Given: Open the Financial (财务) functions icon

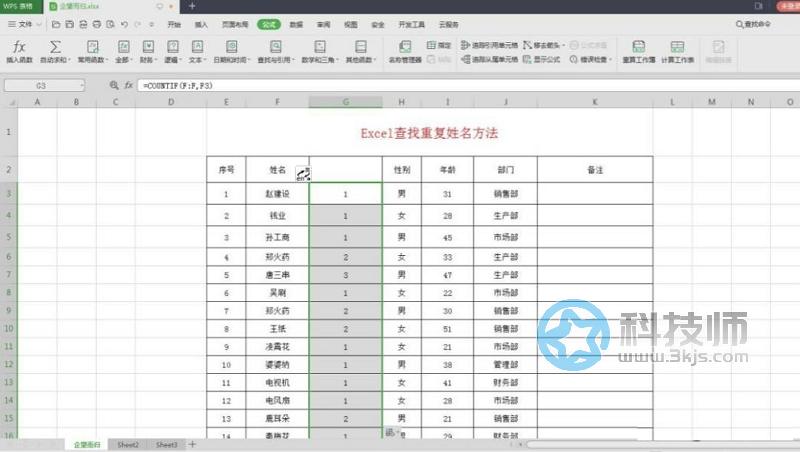Looking at the screenshot, I should (x=148, y=47).
